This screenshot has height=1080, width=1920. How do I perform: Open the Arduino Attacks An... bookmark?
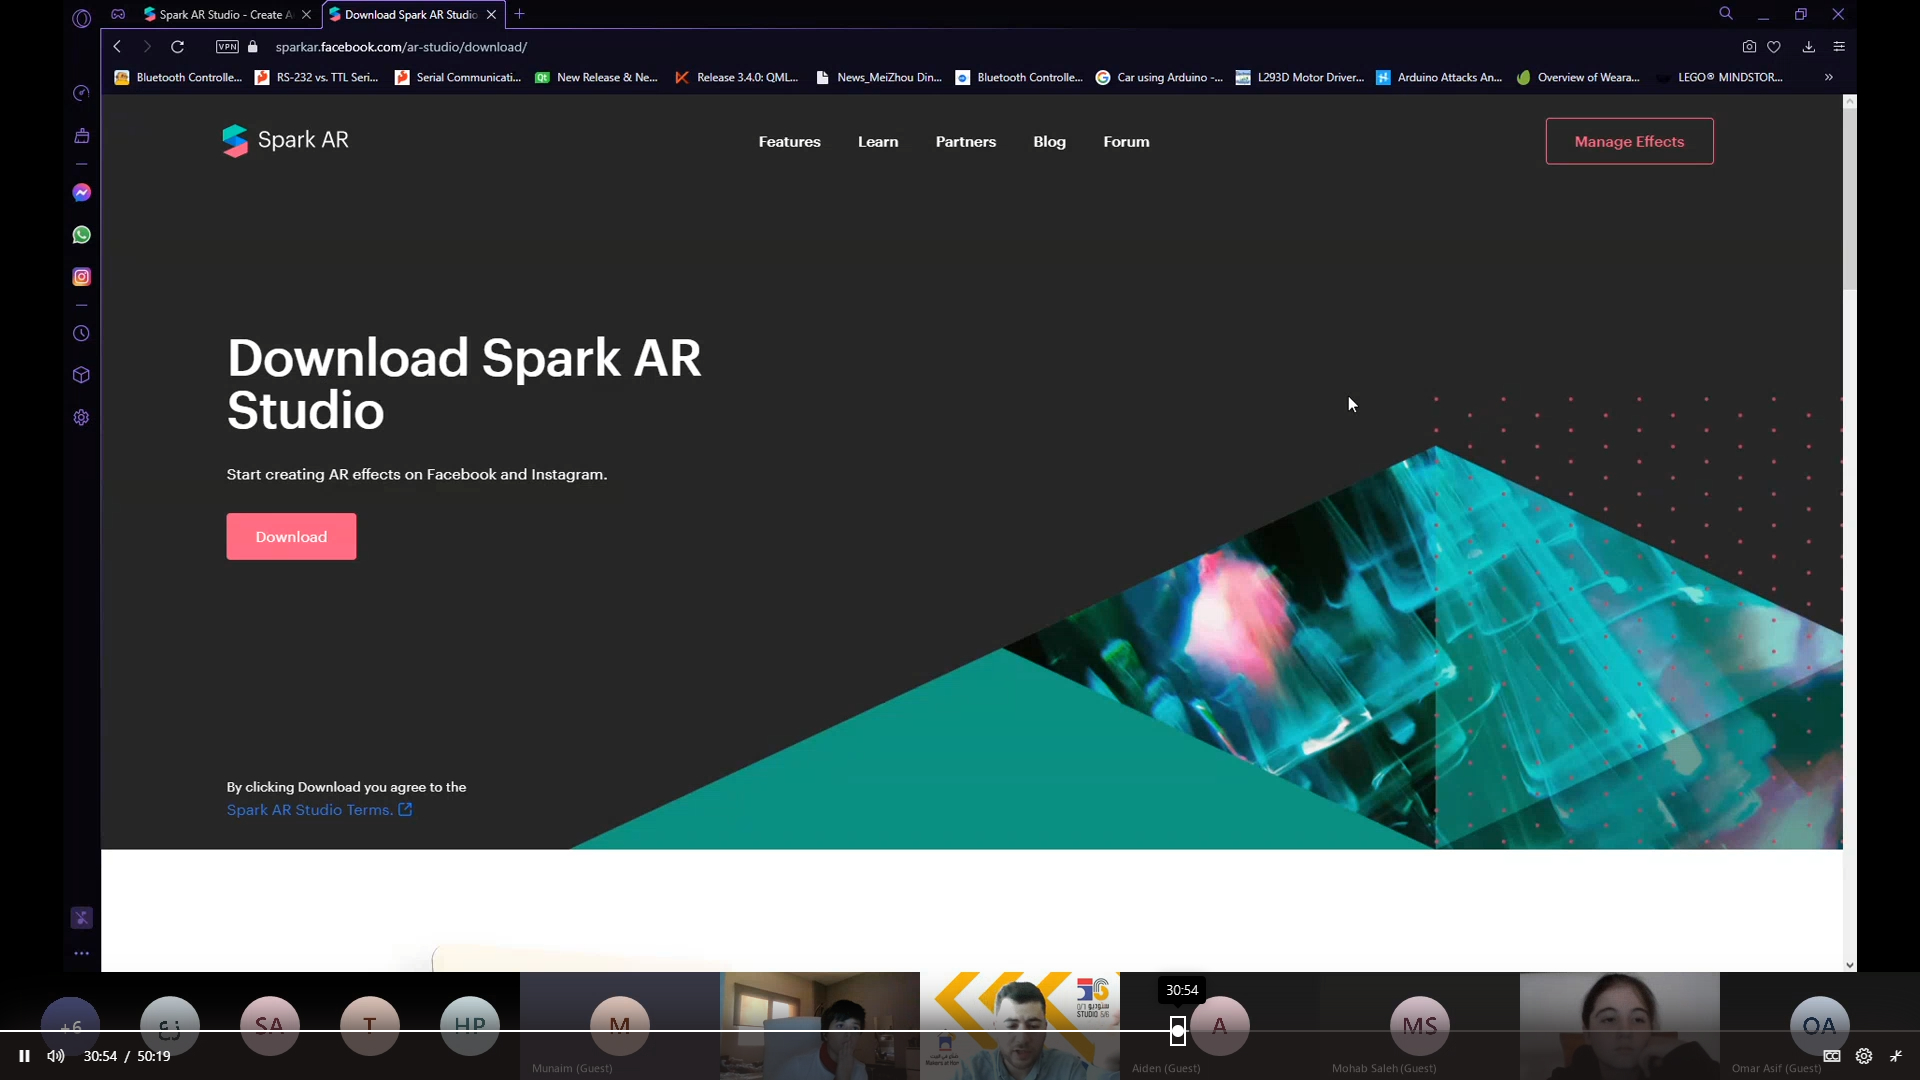1439,77
